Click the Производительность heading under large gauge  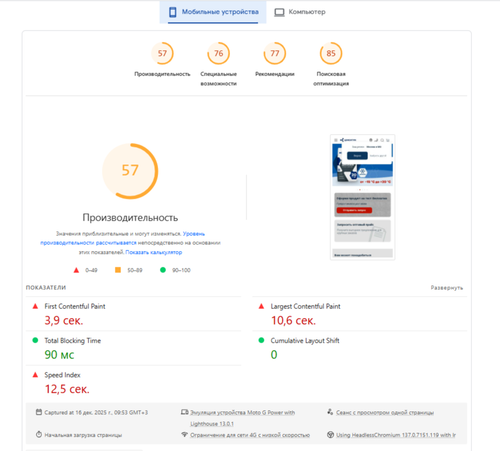(x=130, y=218)
